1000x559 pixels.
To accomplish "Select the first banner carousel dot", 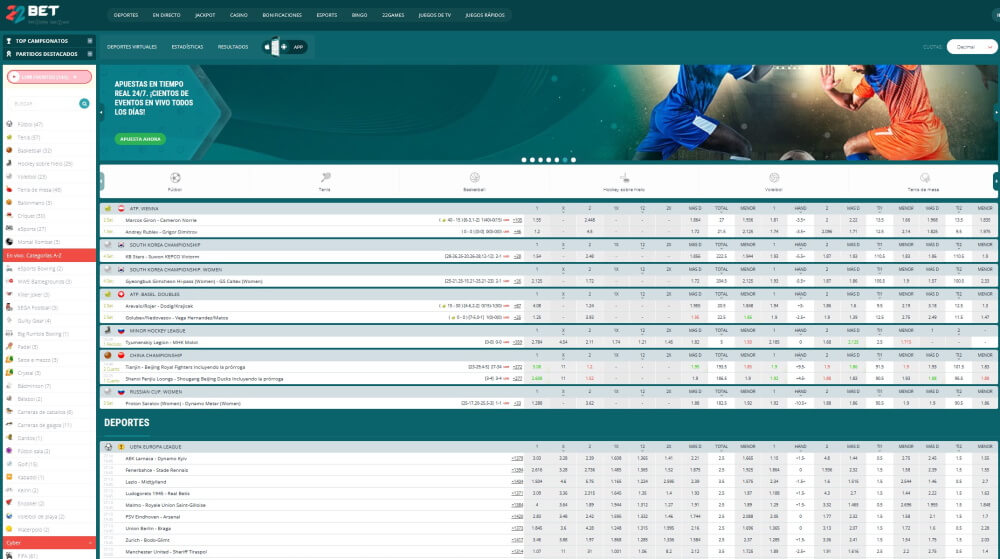I will coord(524,160).
